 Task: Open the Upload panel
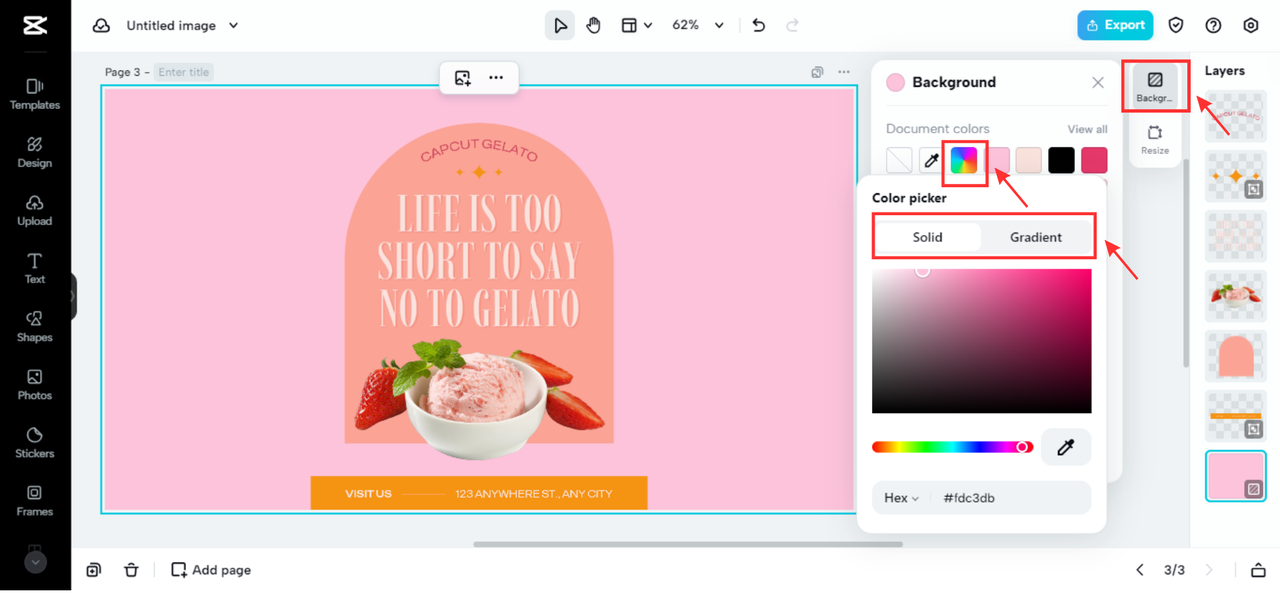(x=35, y=210)
